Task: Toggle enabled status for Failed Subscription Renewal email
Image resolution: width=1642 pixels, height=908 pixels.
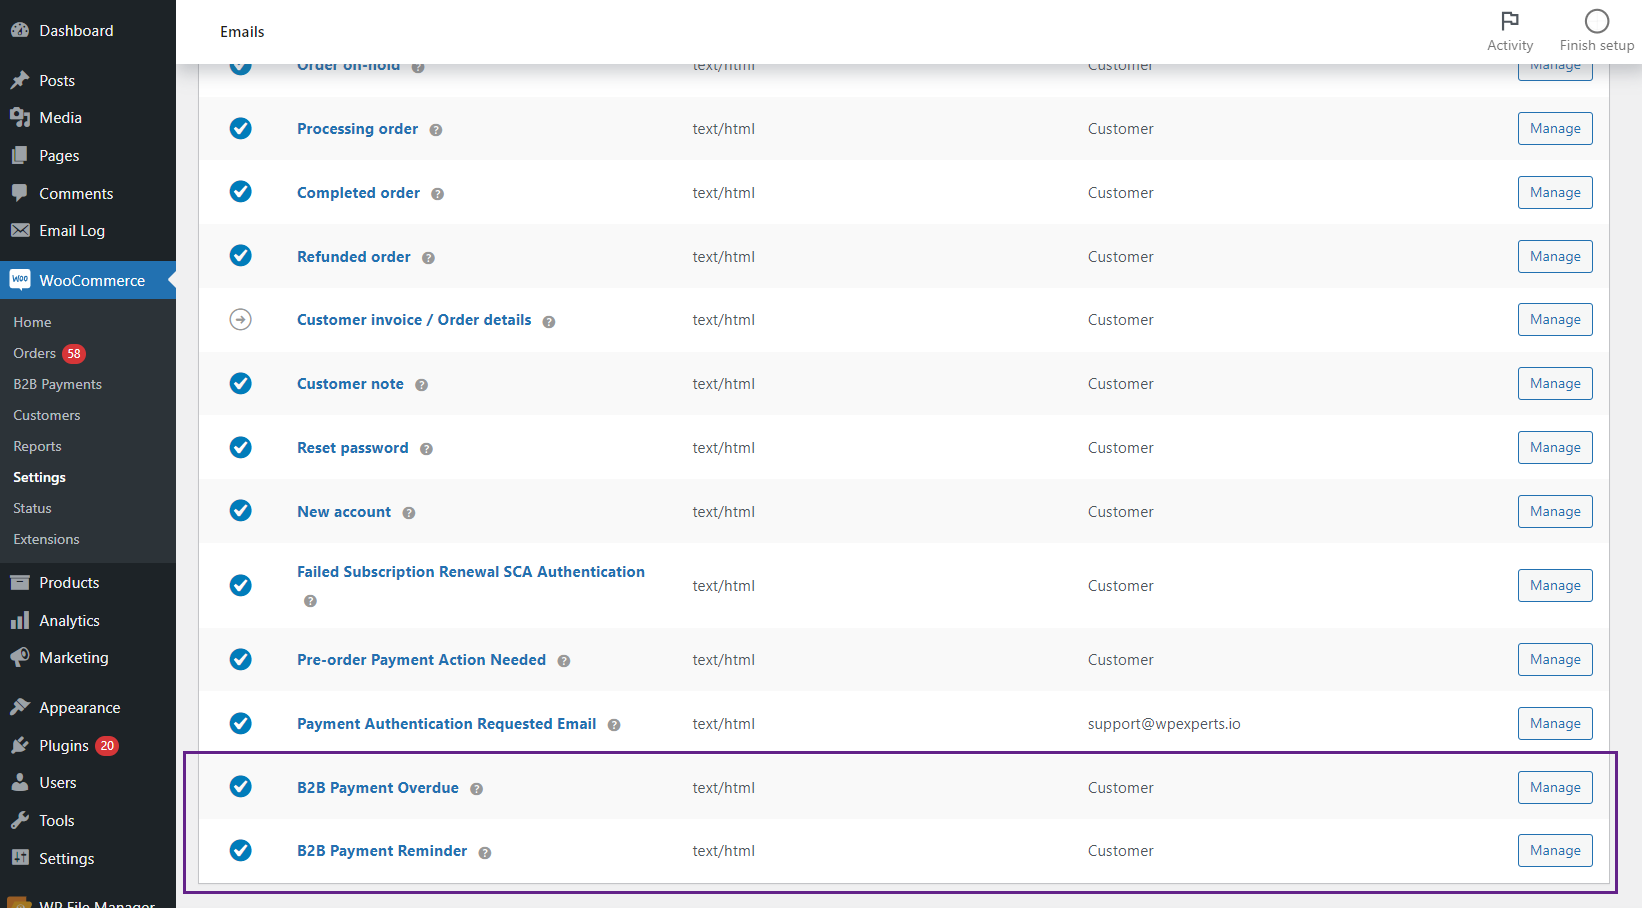Action: [x=241, y=585]
